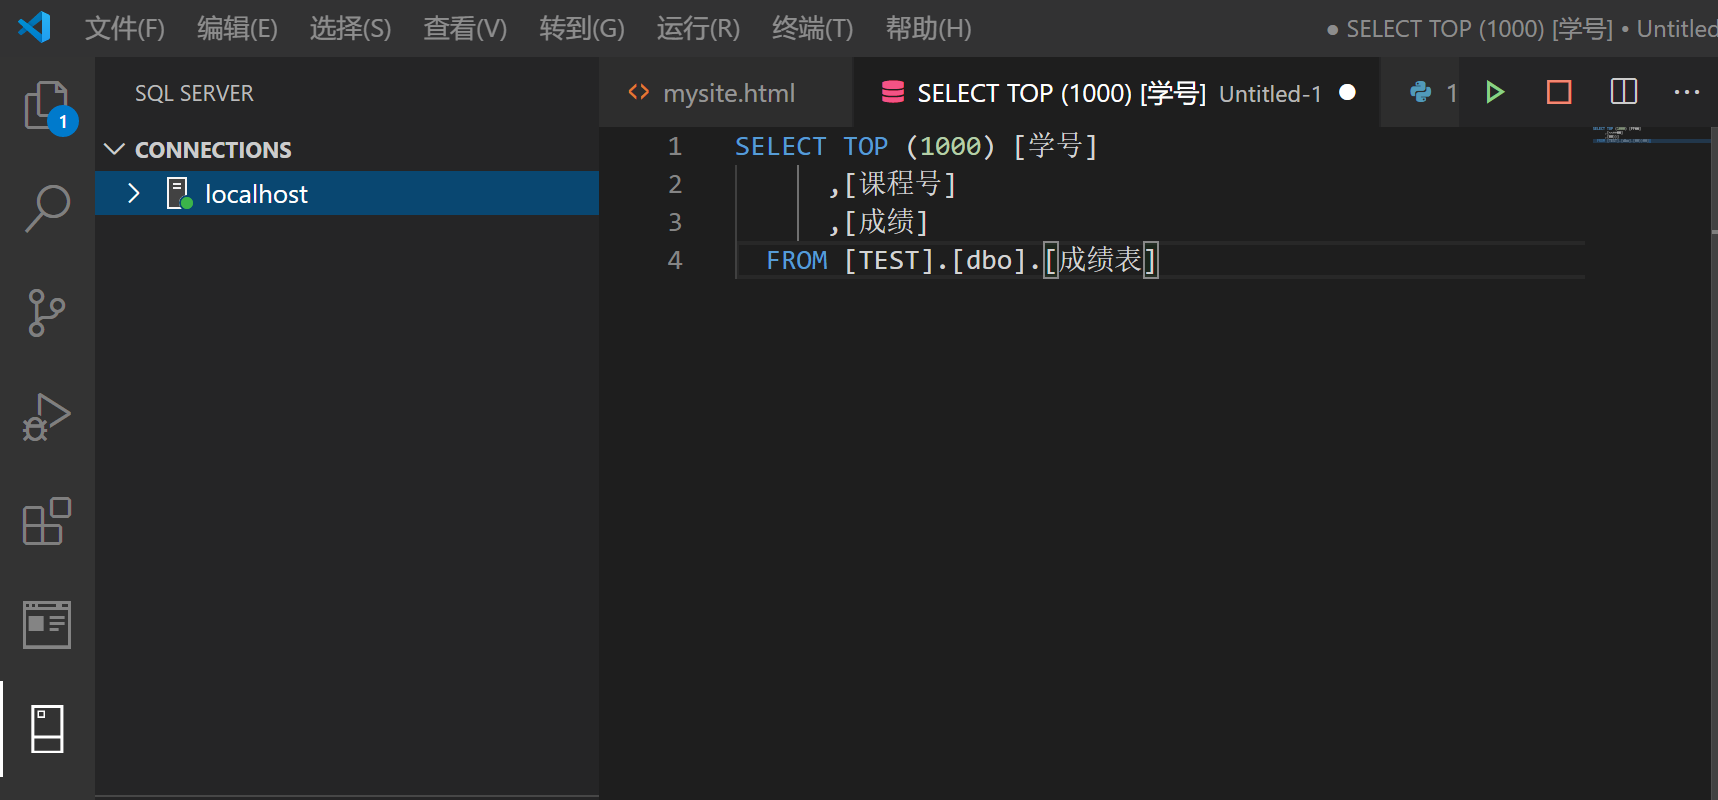Screen dimensions: 1718x800
Task: Collapse the CONNECTIONS section
Action: tap(115, 149)
